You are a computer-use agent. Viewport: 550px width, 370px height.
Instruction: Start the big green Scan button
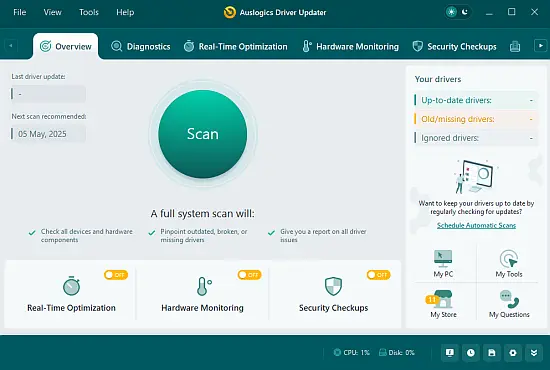pos(203,134)
